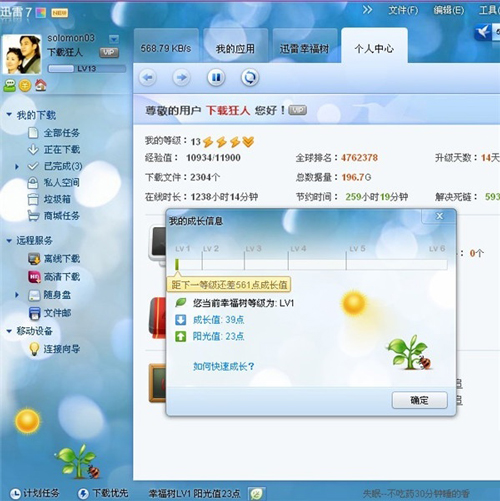The height and width of the screenshot is (501, 500).
Task: Open the 编辑(E) menu
Action: point(448,10)
